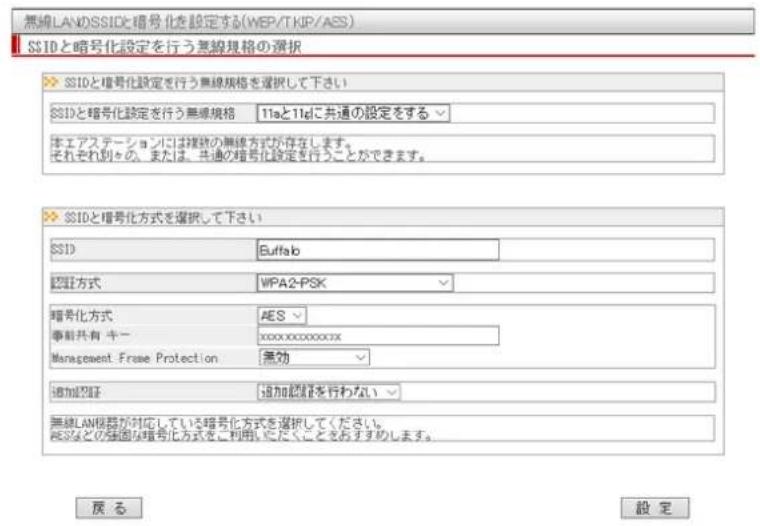This screenshot has height=526, width=760.
Task: Open the wireless standard selection dropdown
Action: (353, 113)
